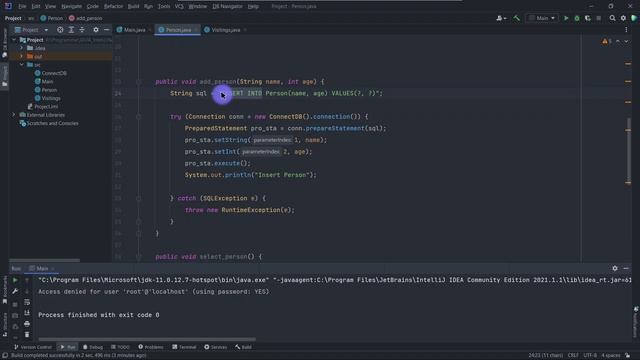Click the wrench icon in the Run panel
Image resolution: width=640 pixels, height=360 pixels.
[15, 291]
